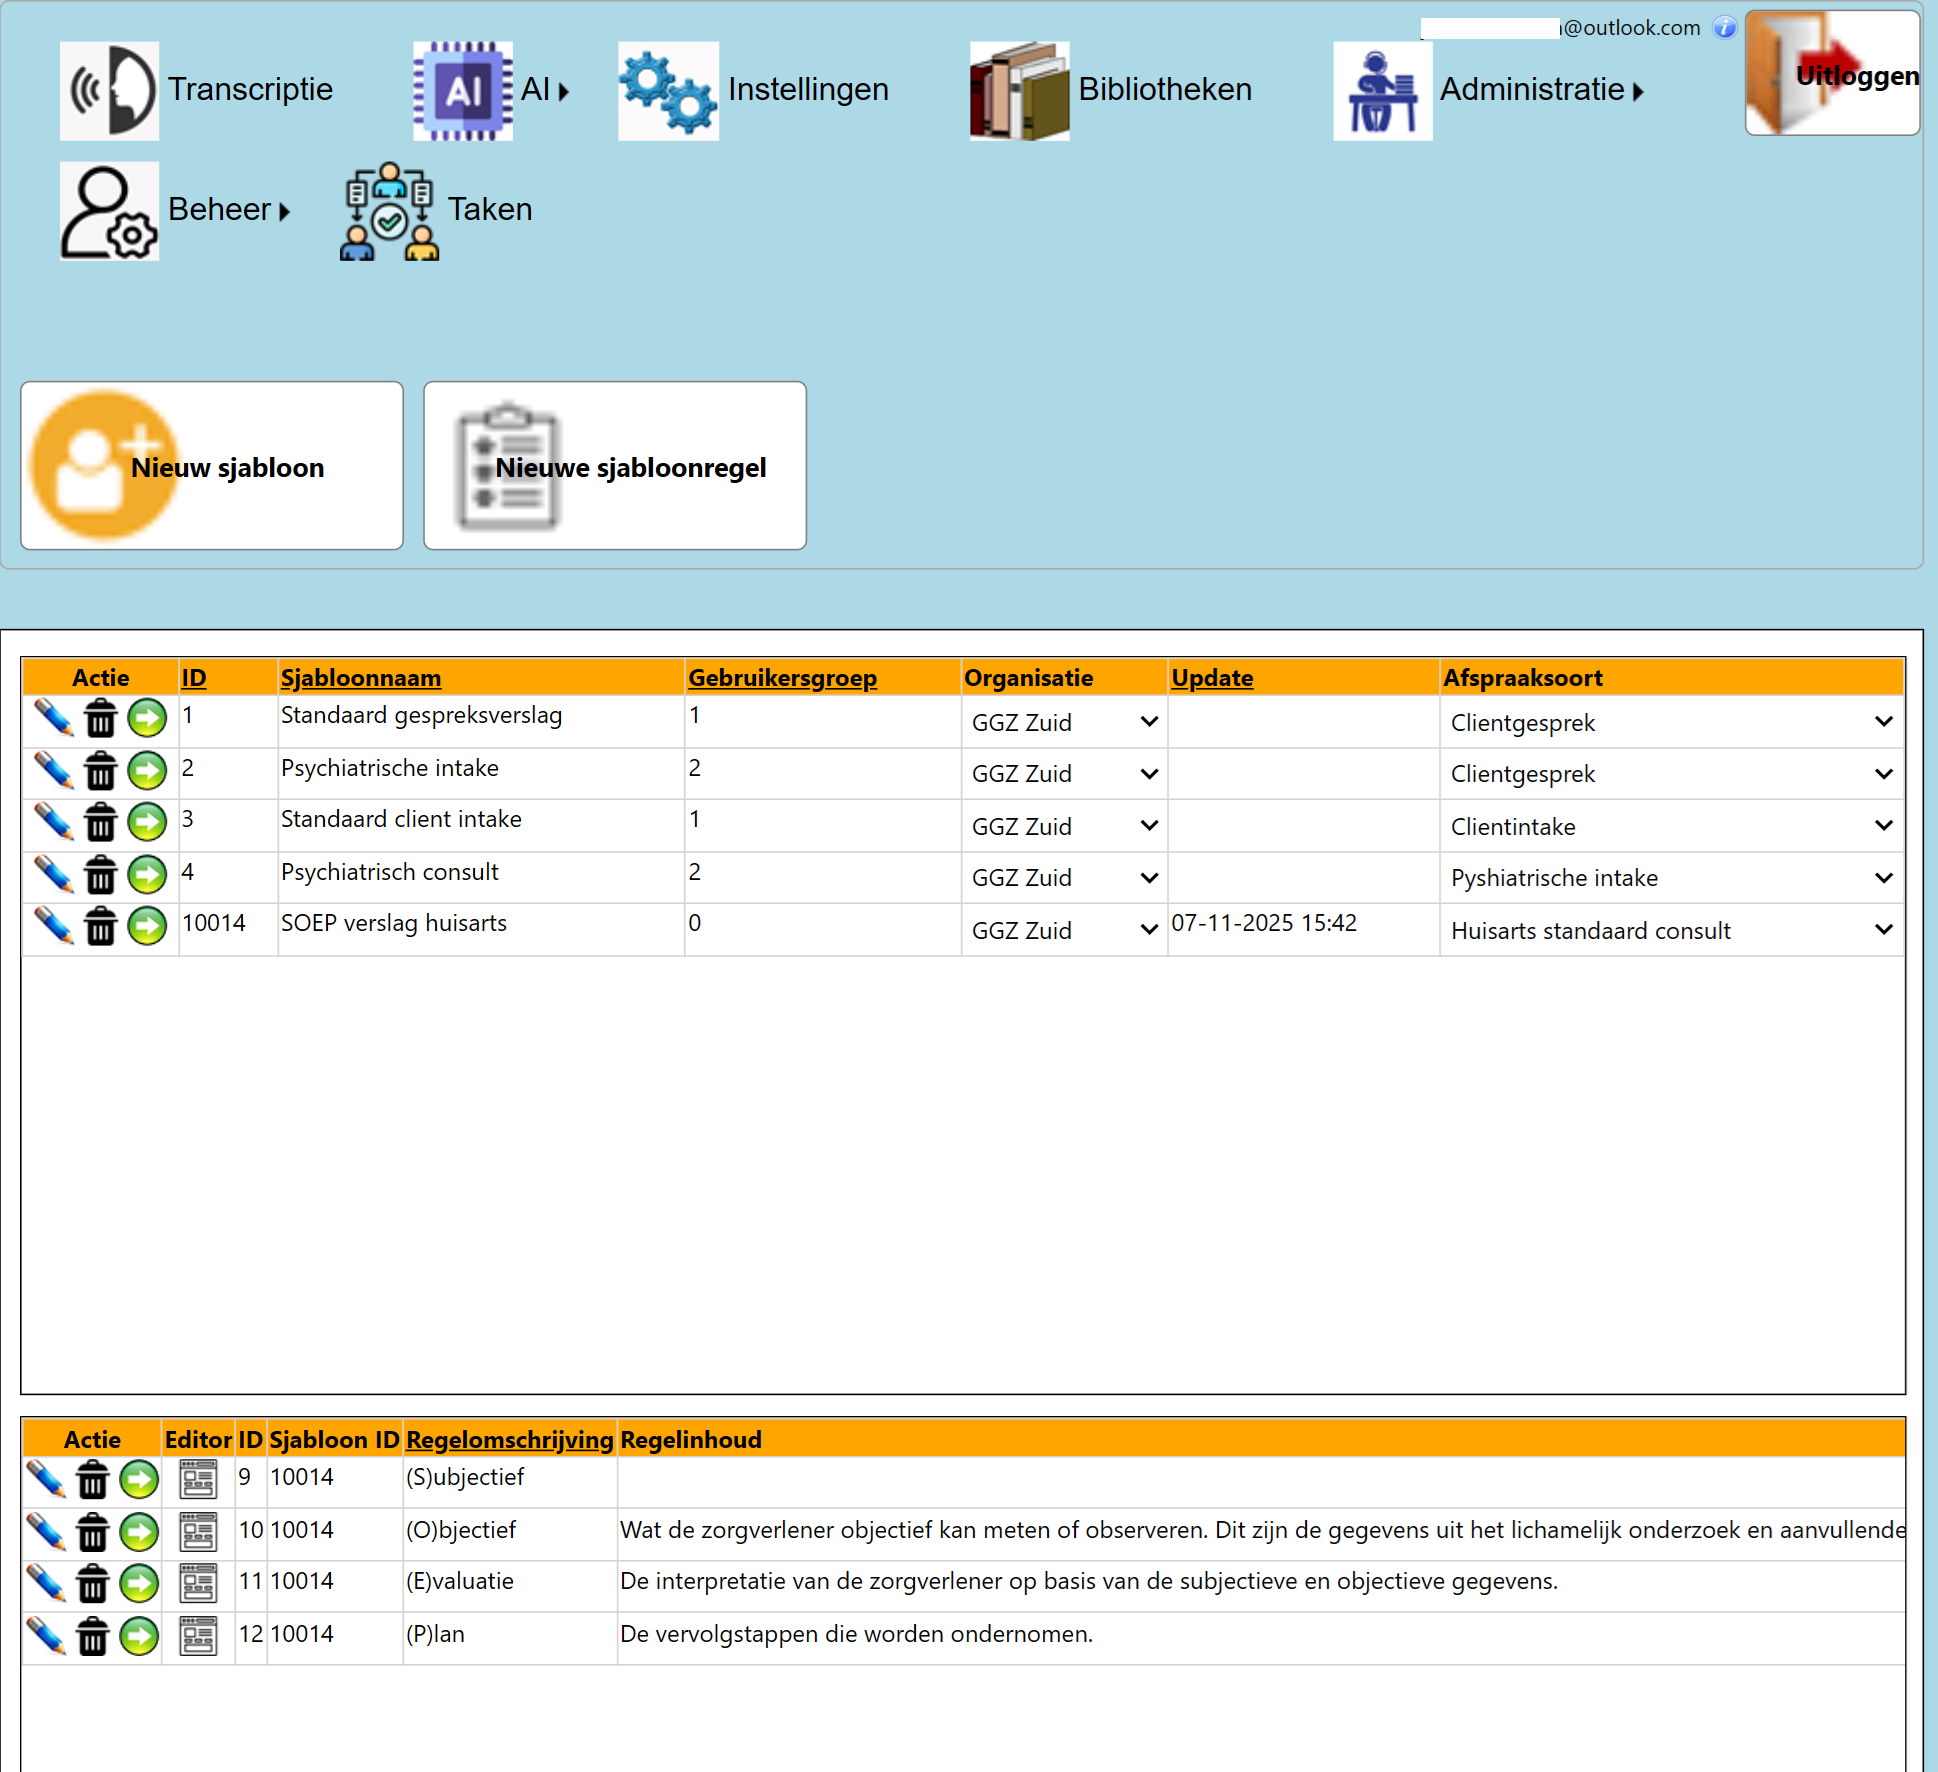Image resolution: width=1938 pixels, height=1772 pixels.
Task: Click the blue info icon next to email
Action: click(1724, 28)
